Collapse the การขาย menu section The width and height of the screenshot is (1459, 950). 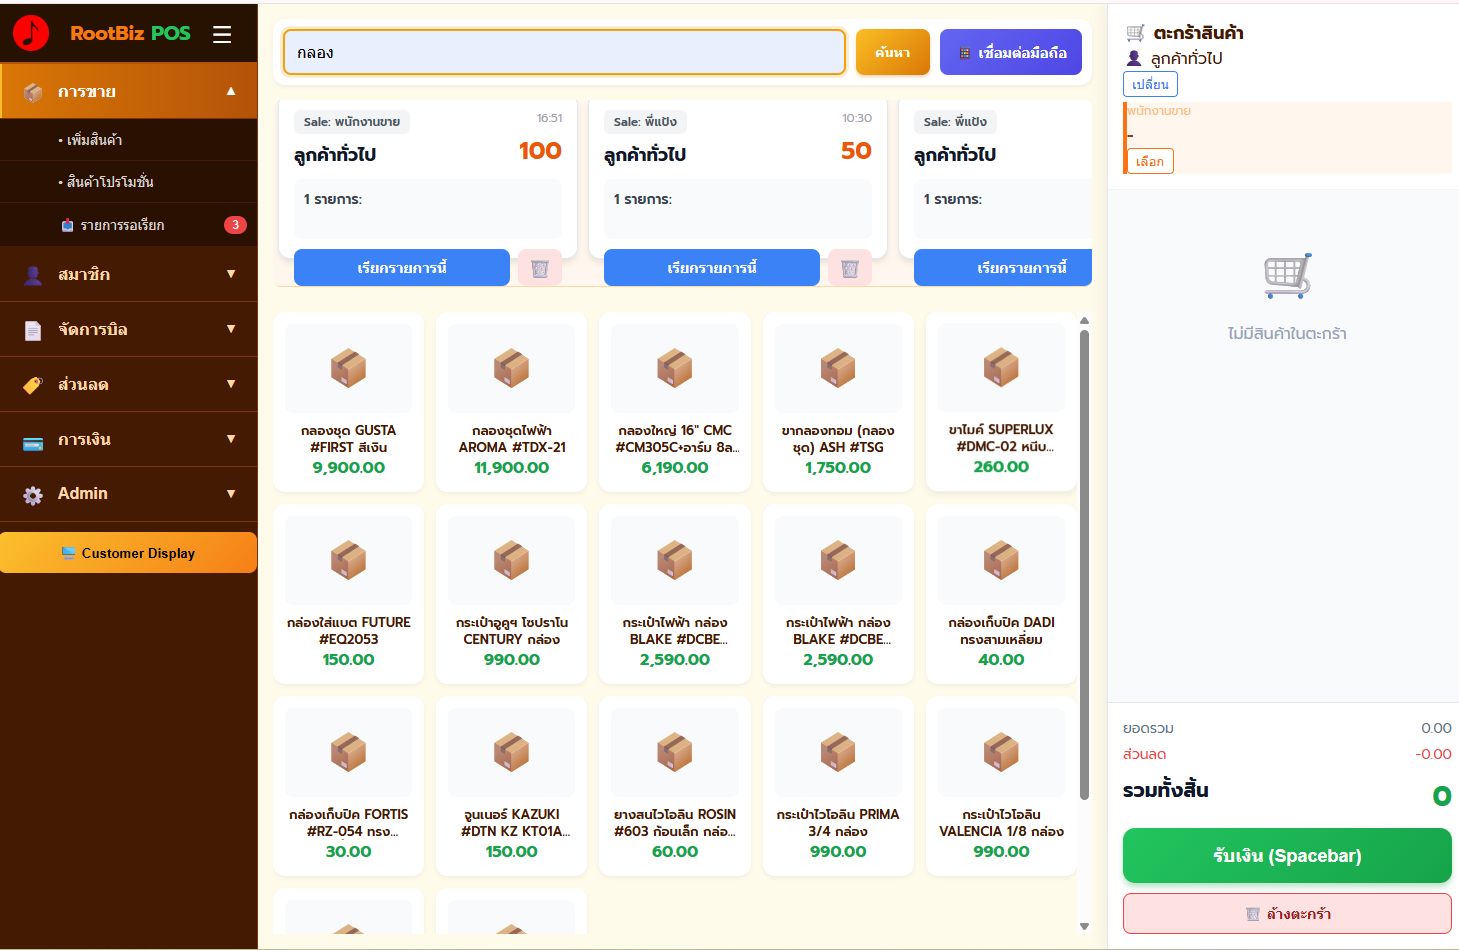tap(128, 90)
